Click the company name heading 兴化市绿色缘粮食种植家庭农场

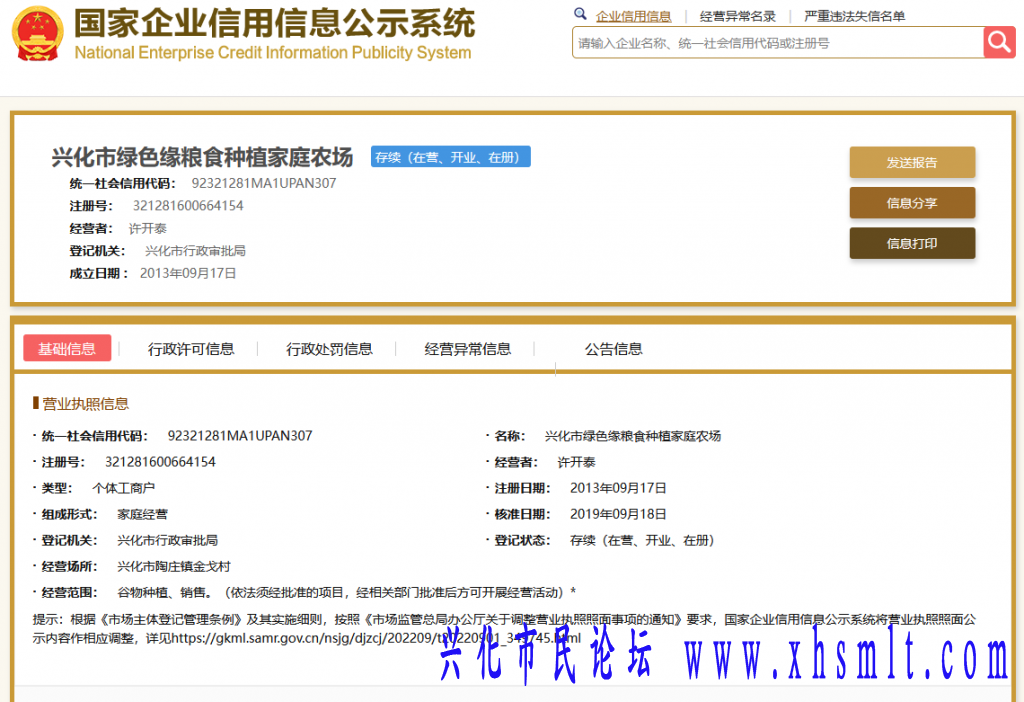pyautogui.click(x=202, y=157)
